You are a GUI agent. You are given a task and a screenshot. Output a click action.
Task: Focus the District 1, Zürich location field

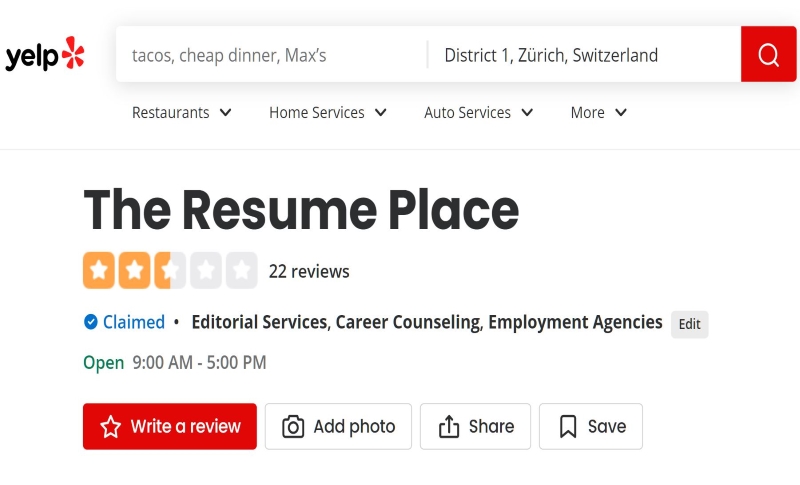(x=585, y=55)
